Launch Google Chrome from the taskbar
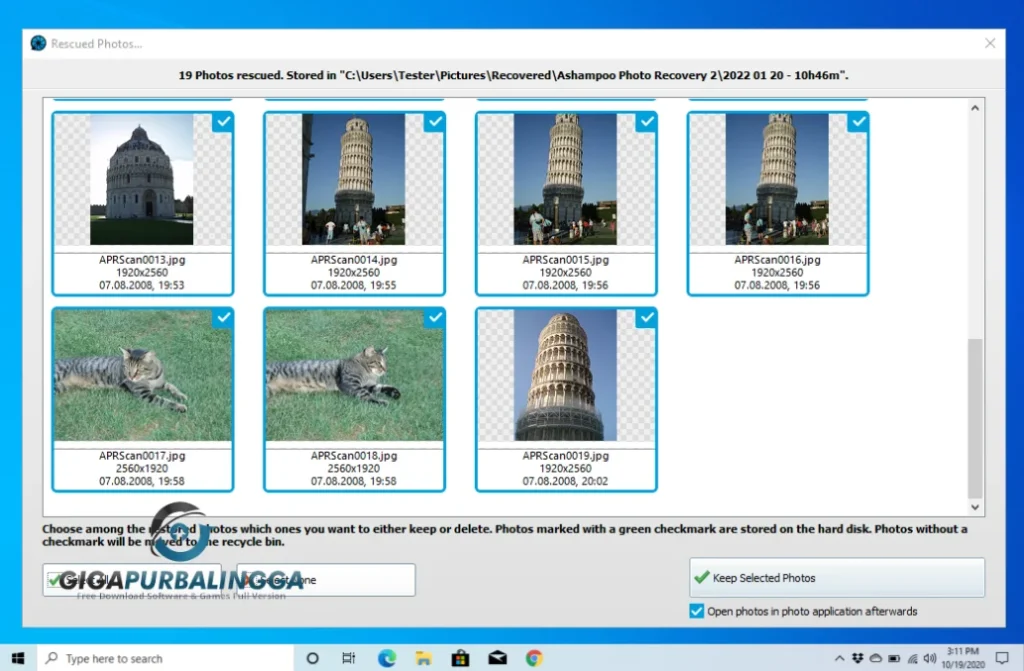Image resolution: width=1024 pixels, height=671 pixels. [x=534, y=658]
